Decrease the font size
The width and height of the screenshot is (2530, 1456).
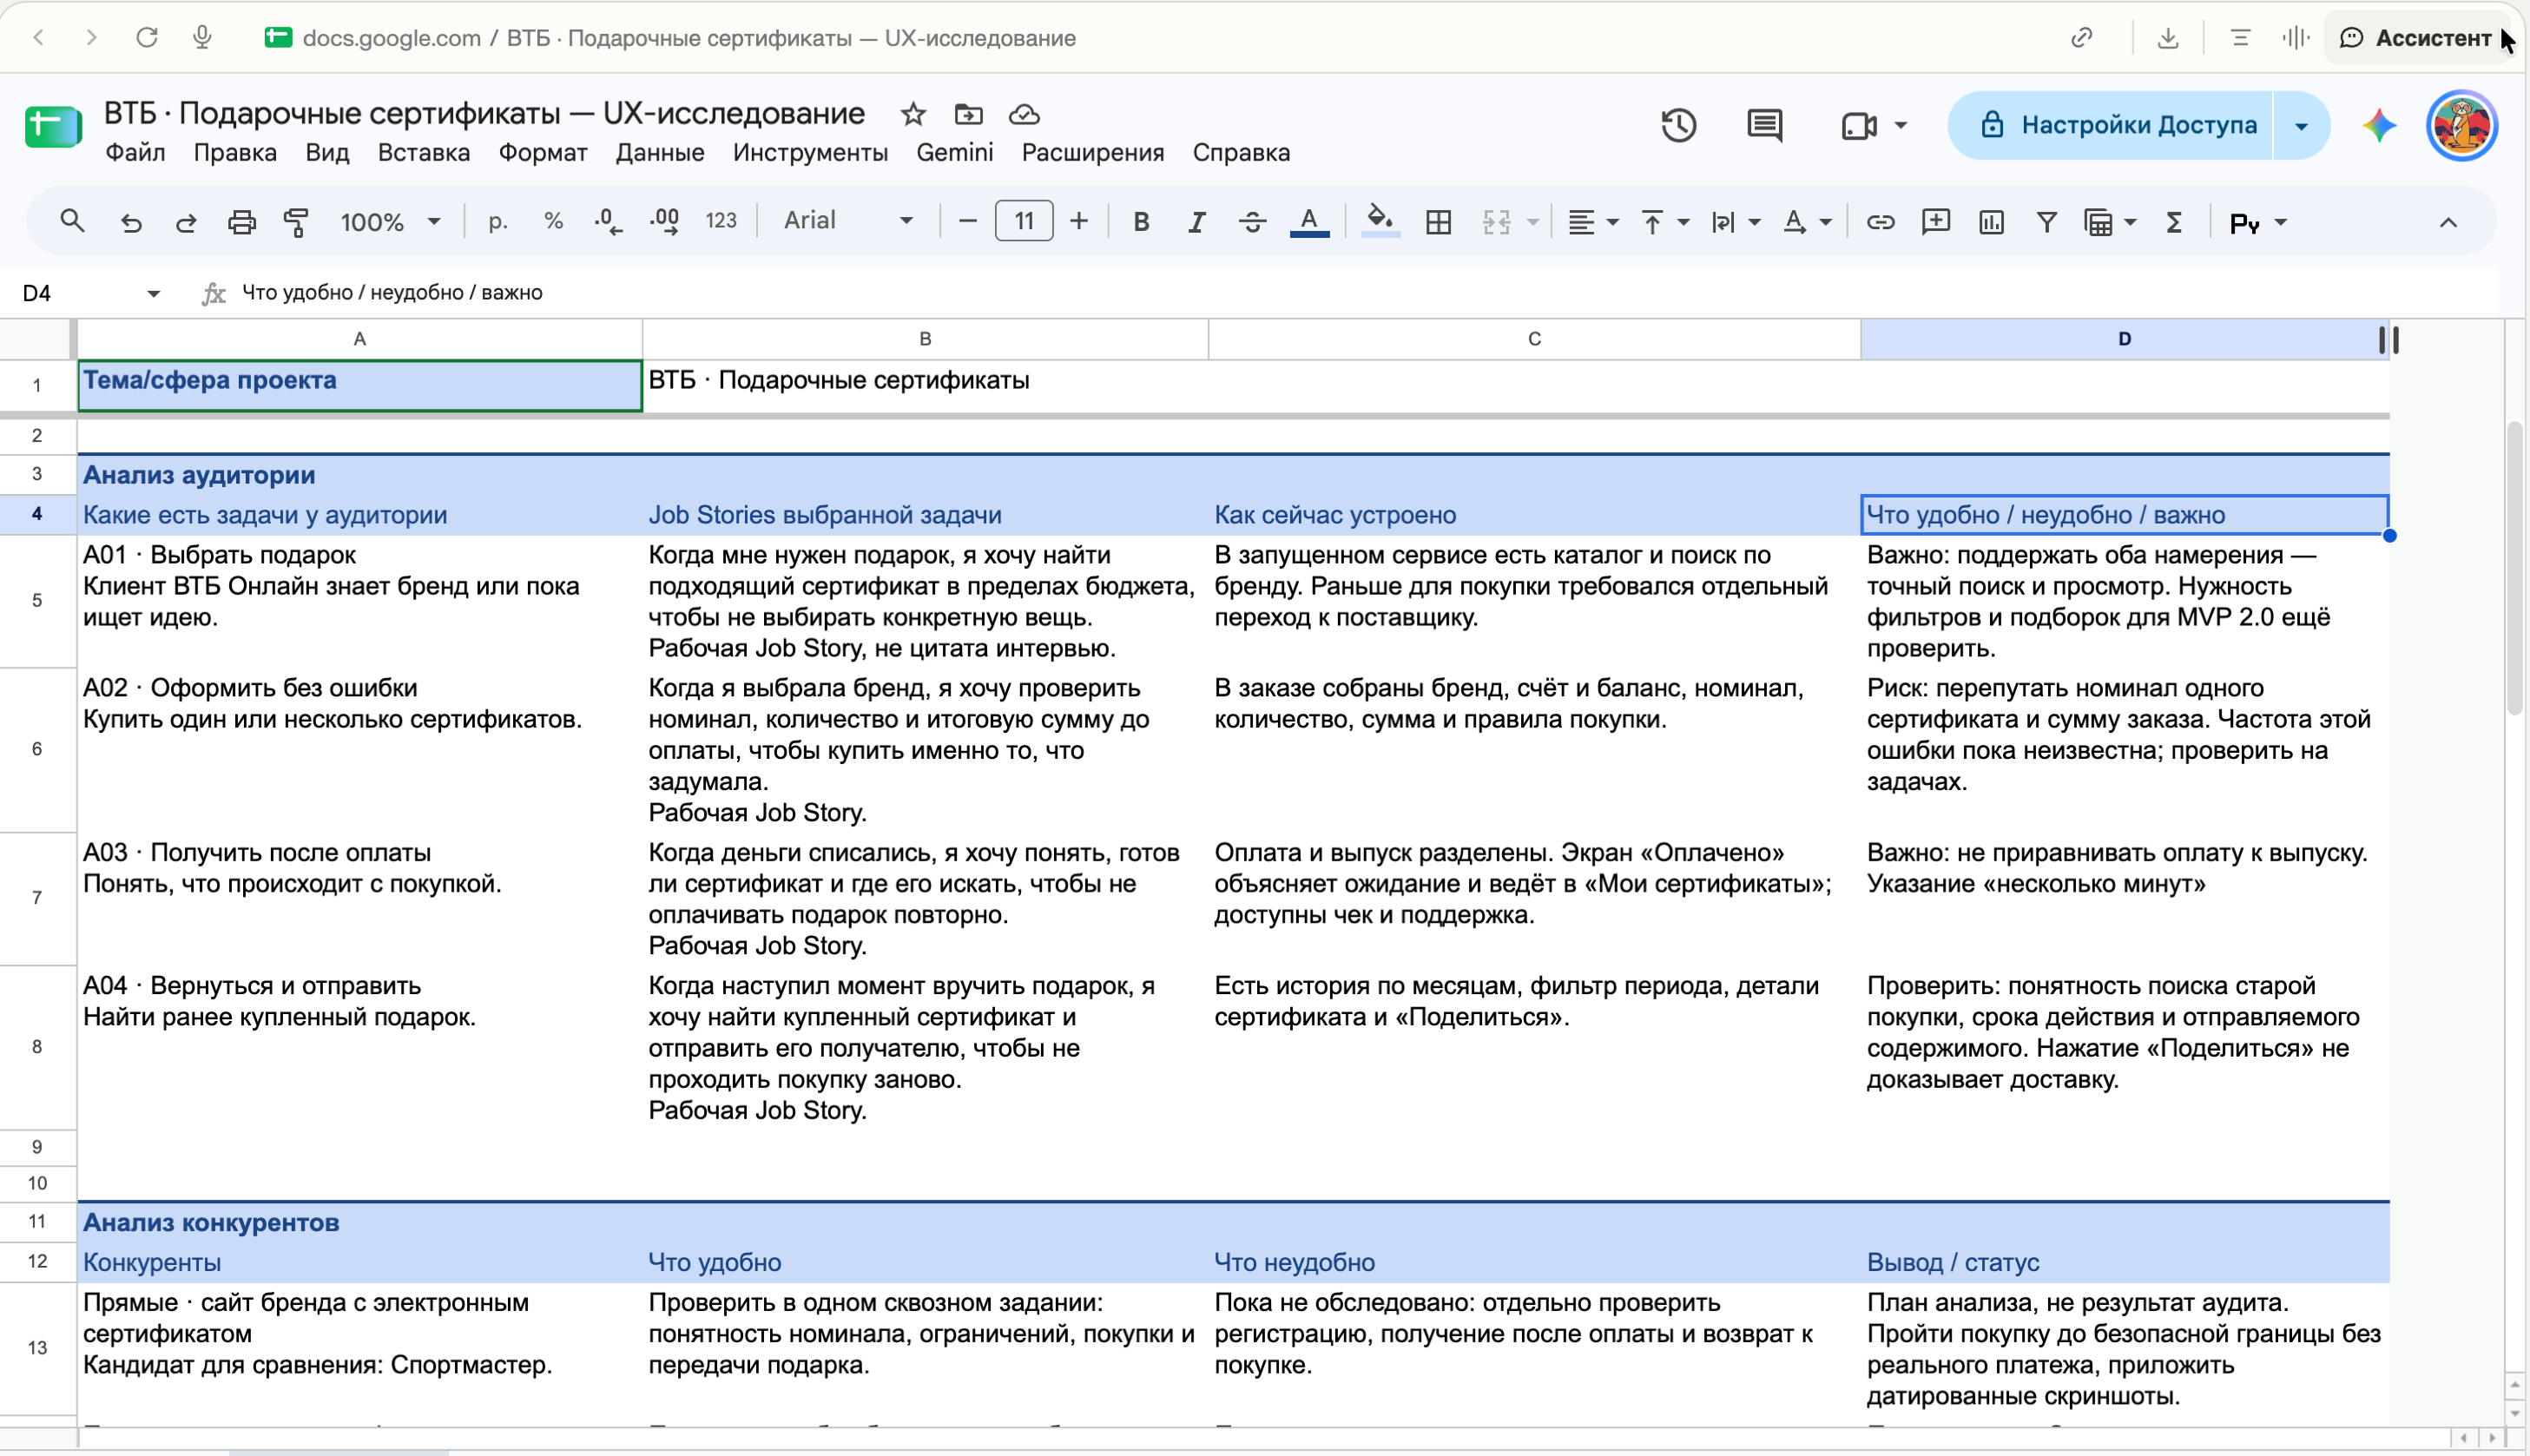tap(967, 222)
